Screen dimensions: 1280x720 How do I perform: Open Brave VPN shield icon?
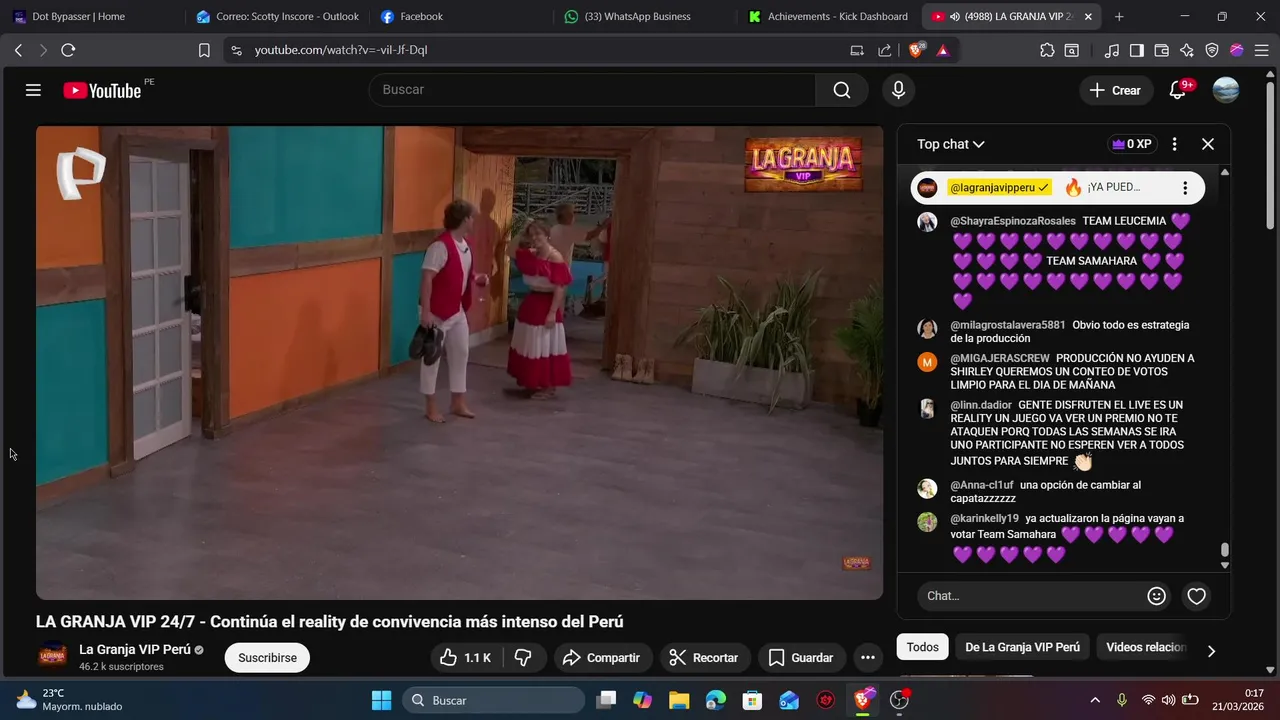[1212, 50]
